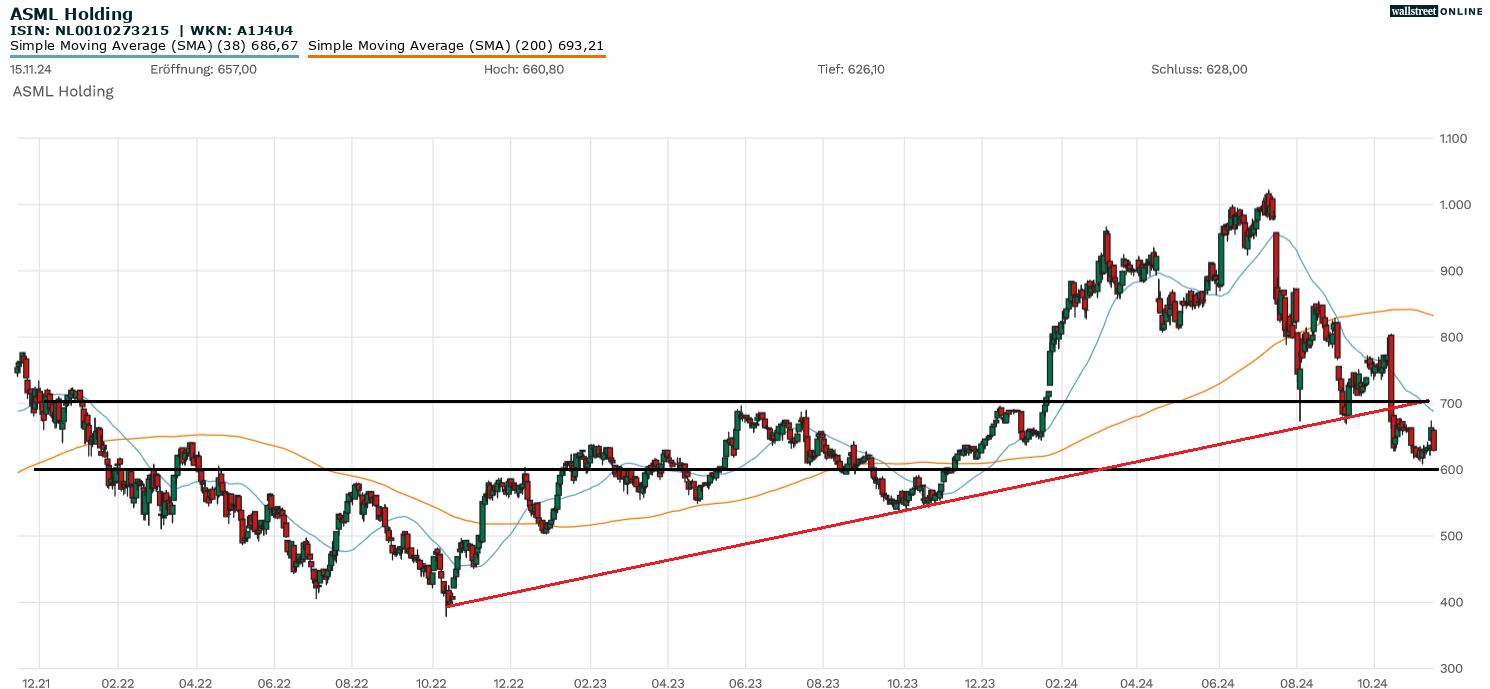This screenshot has width=1490, height=689.
Task: Click the 15.11.24 date label
Action: (31, 69)
